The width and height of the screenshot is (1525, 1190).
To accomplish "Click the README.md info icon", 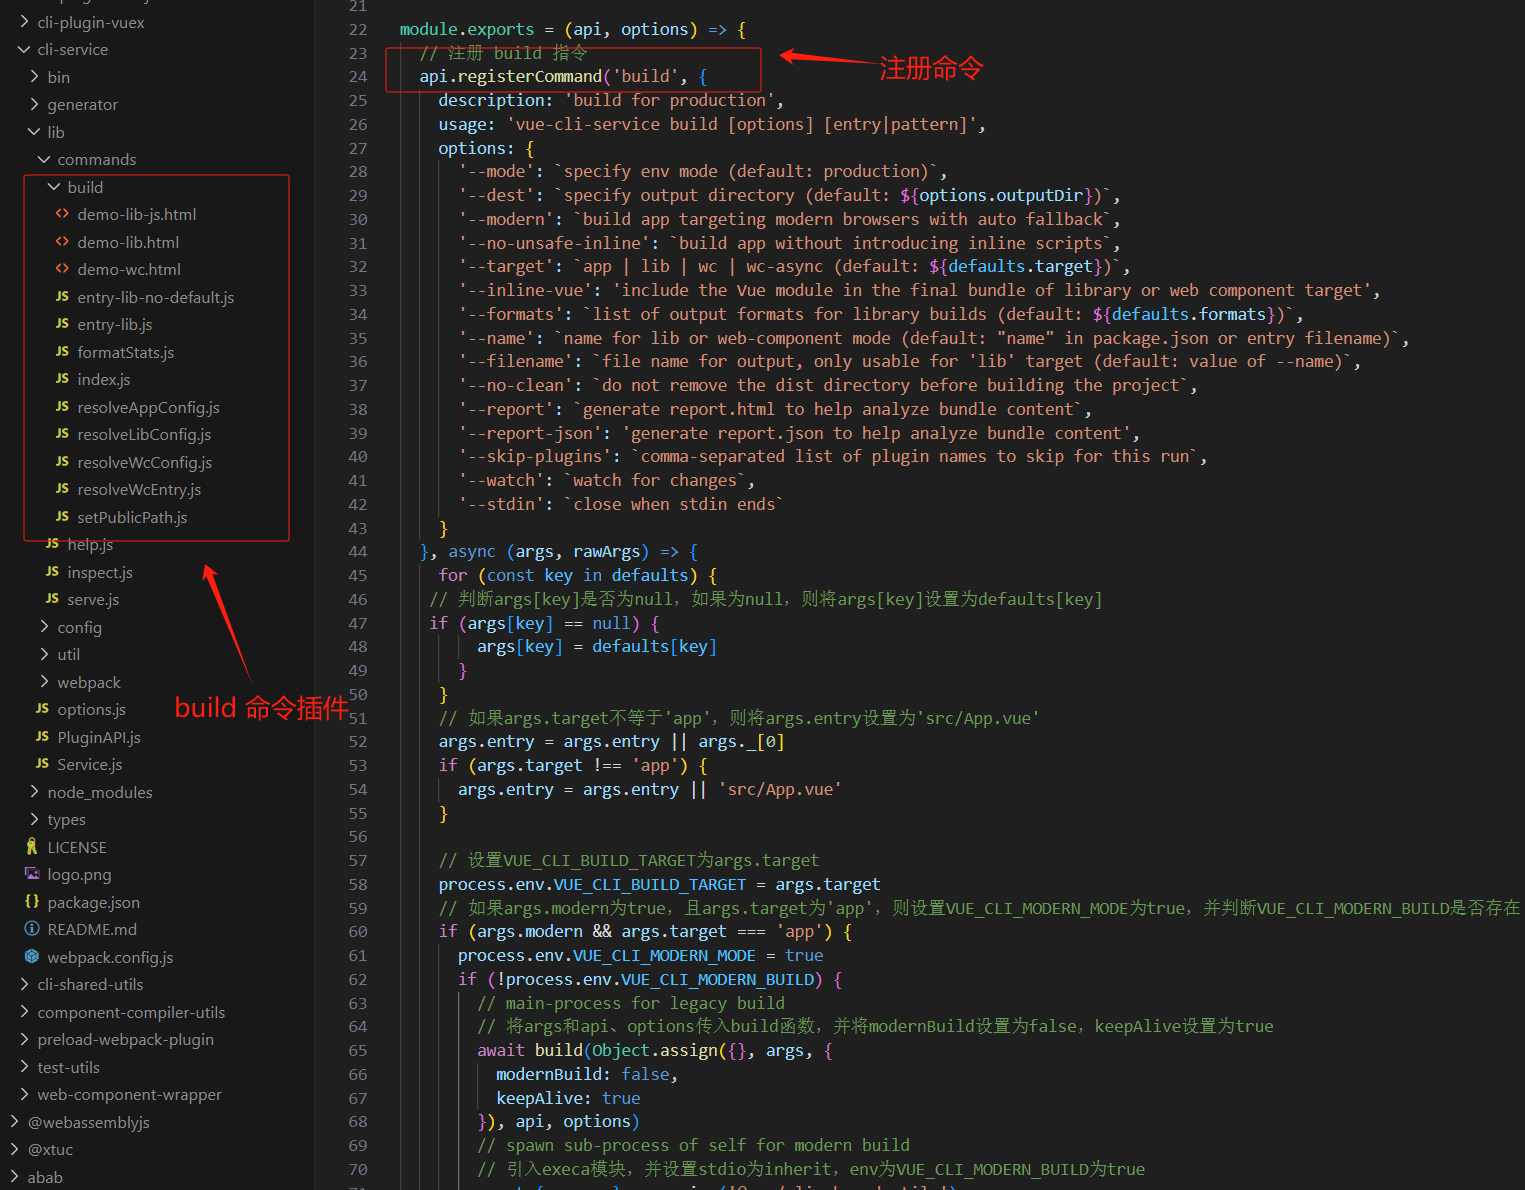I will tap(32, 929).
